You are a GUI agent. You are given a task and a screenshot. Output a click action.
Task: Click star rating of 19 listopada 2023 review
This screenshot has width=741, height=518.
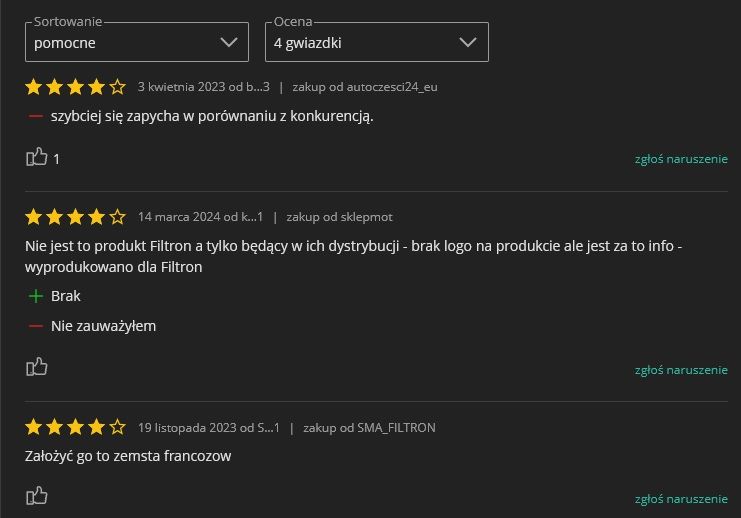tap(75, 428)
